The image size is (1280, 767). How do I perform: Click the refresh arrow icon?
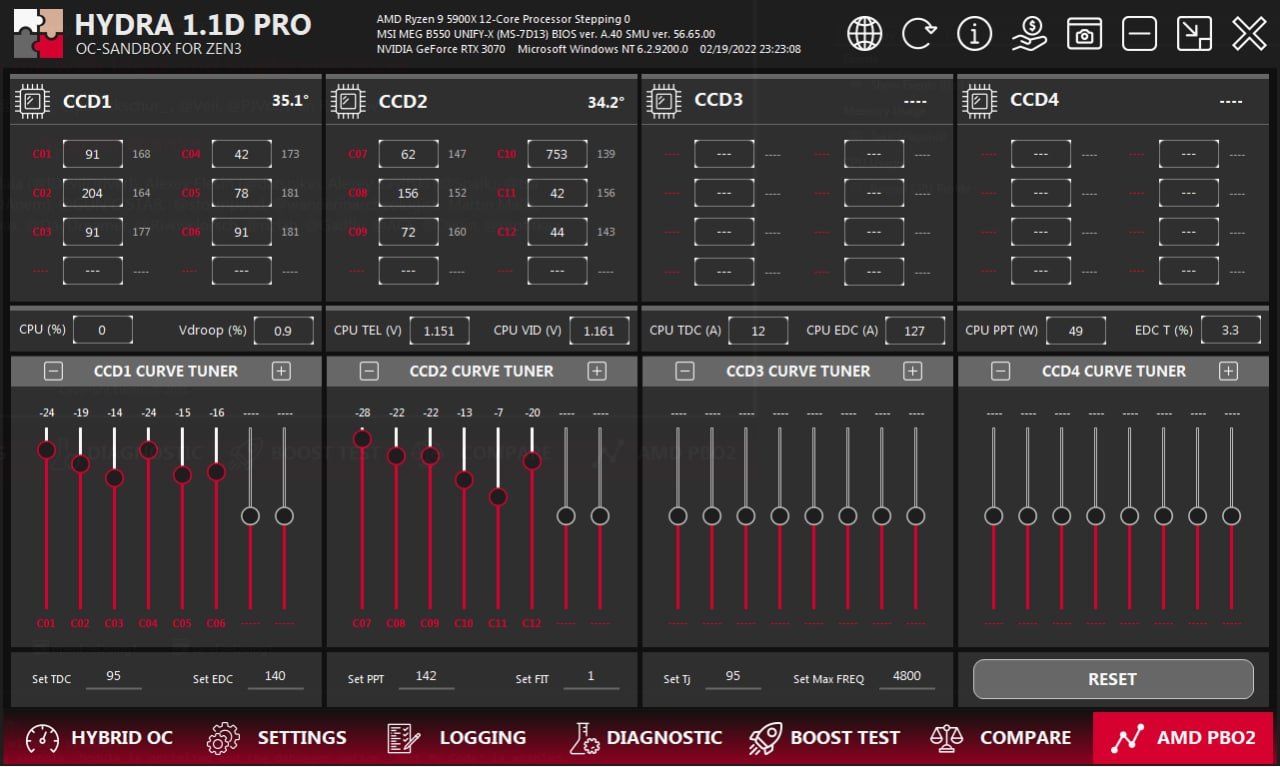coord(919,34)
